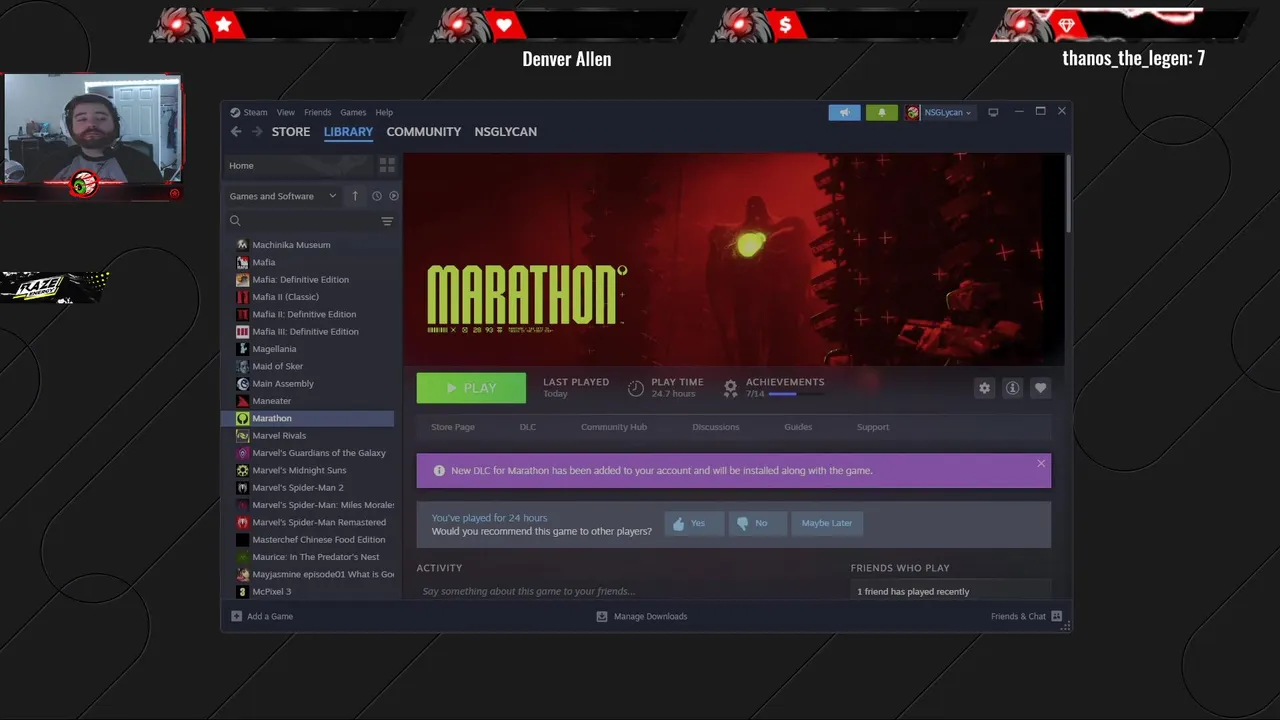This screenshot has height=720, width=1280.
Task: Open Marathon Store Page link
Action: (x=453, y=427)
